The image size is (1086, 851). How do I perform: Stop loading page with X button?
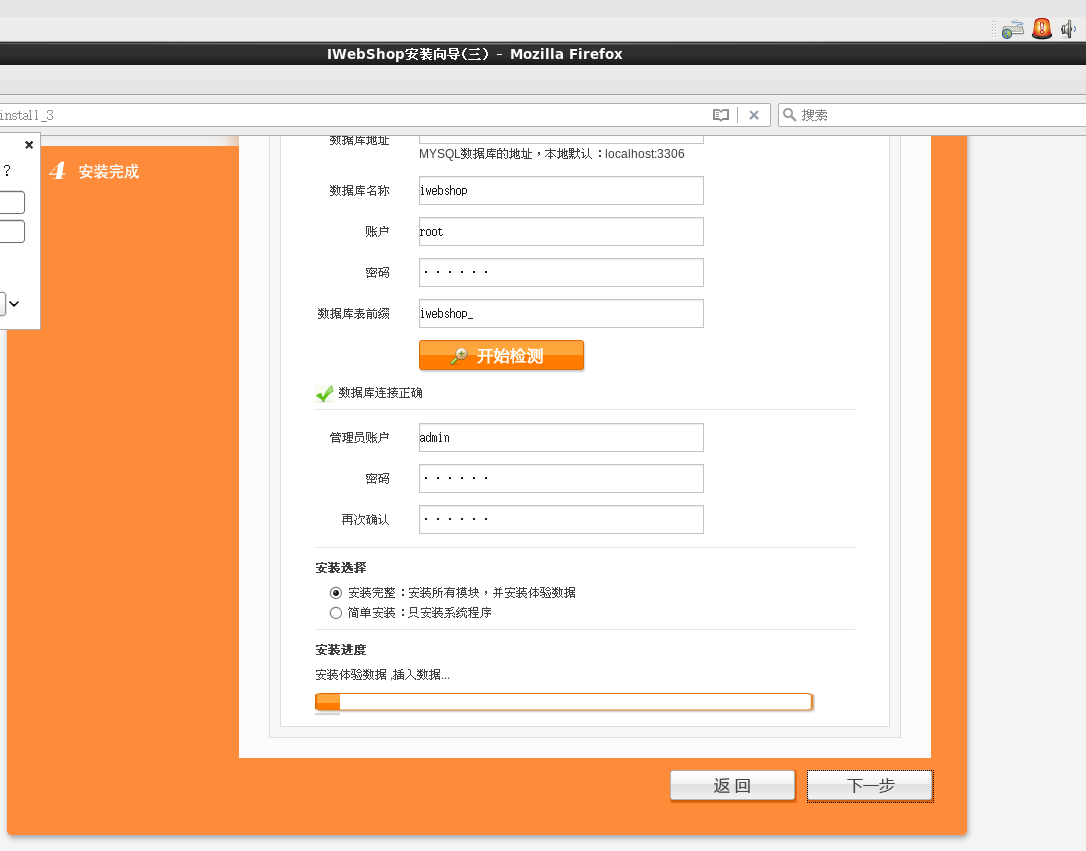pyautogui.click(x=754, y=115)
